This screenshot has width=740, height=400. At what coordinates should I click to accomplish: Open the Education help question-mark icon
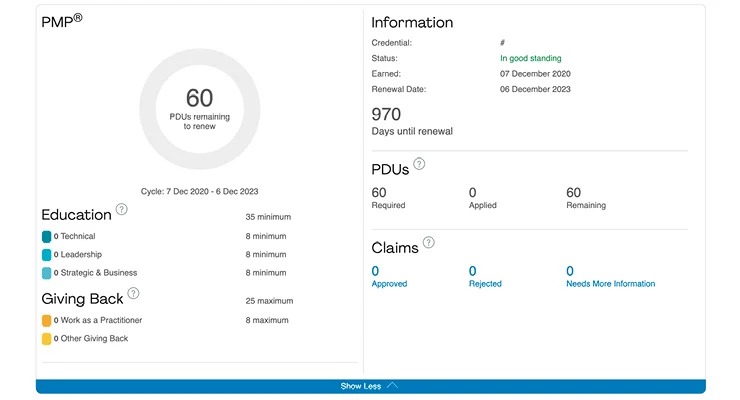pyautogui.click(x=121, y=209)
